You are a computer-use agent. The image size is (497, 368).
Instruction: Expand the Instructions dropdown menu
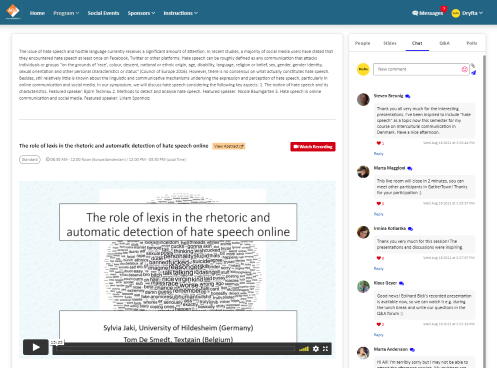pyautogui.click(x=180, y=13)
